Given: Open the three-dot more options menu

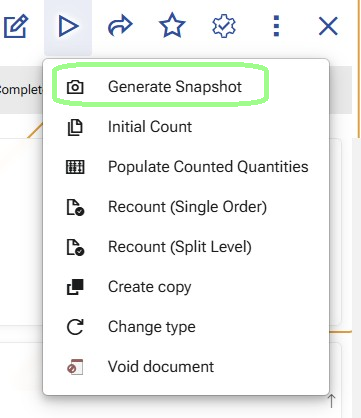Looking at the screenshot, I should (x=276, y=26).
